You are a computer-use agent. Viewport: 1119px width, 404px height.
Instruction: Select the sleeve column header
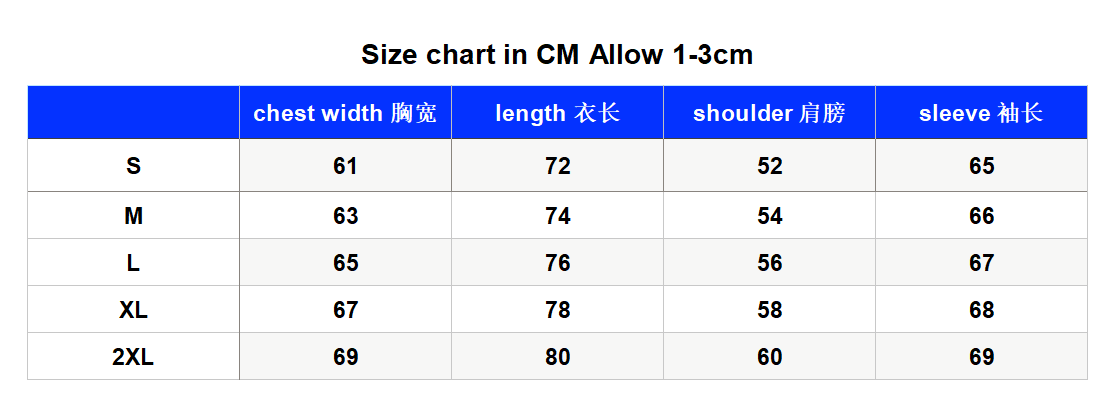click(981, 113)
